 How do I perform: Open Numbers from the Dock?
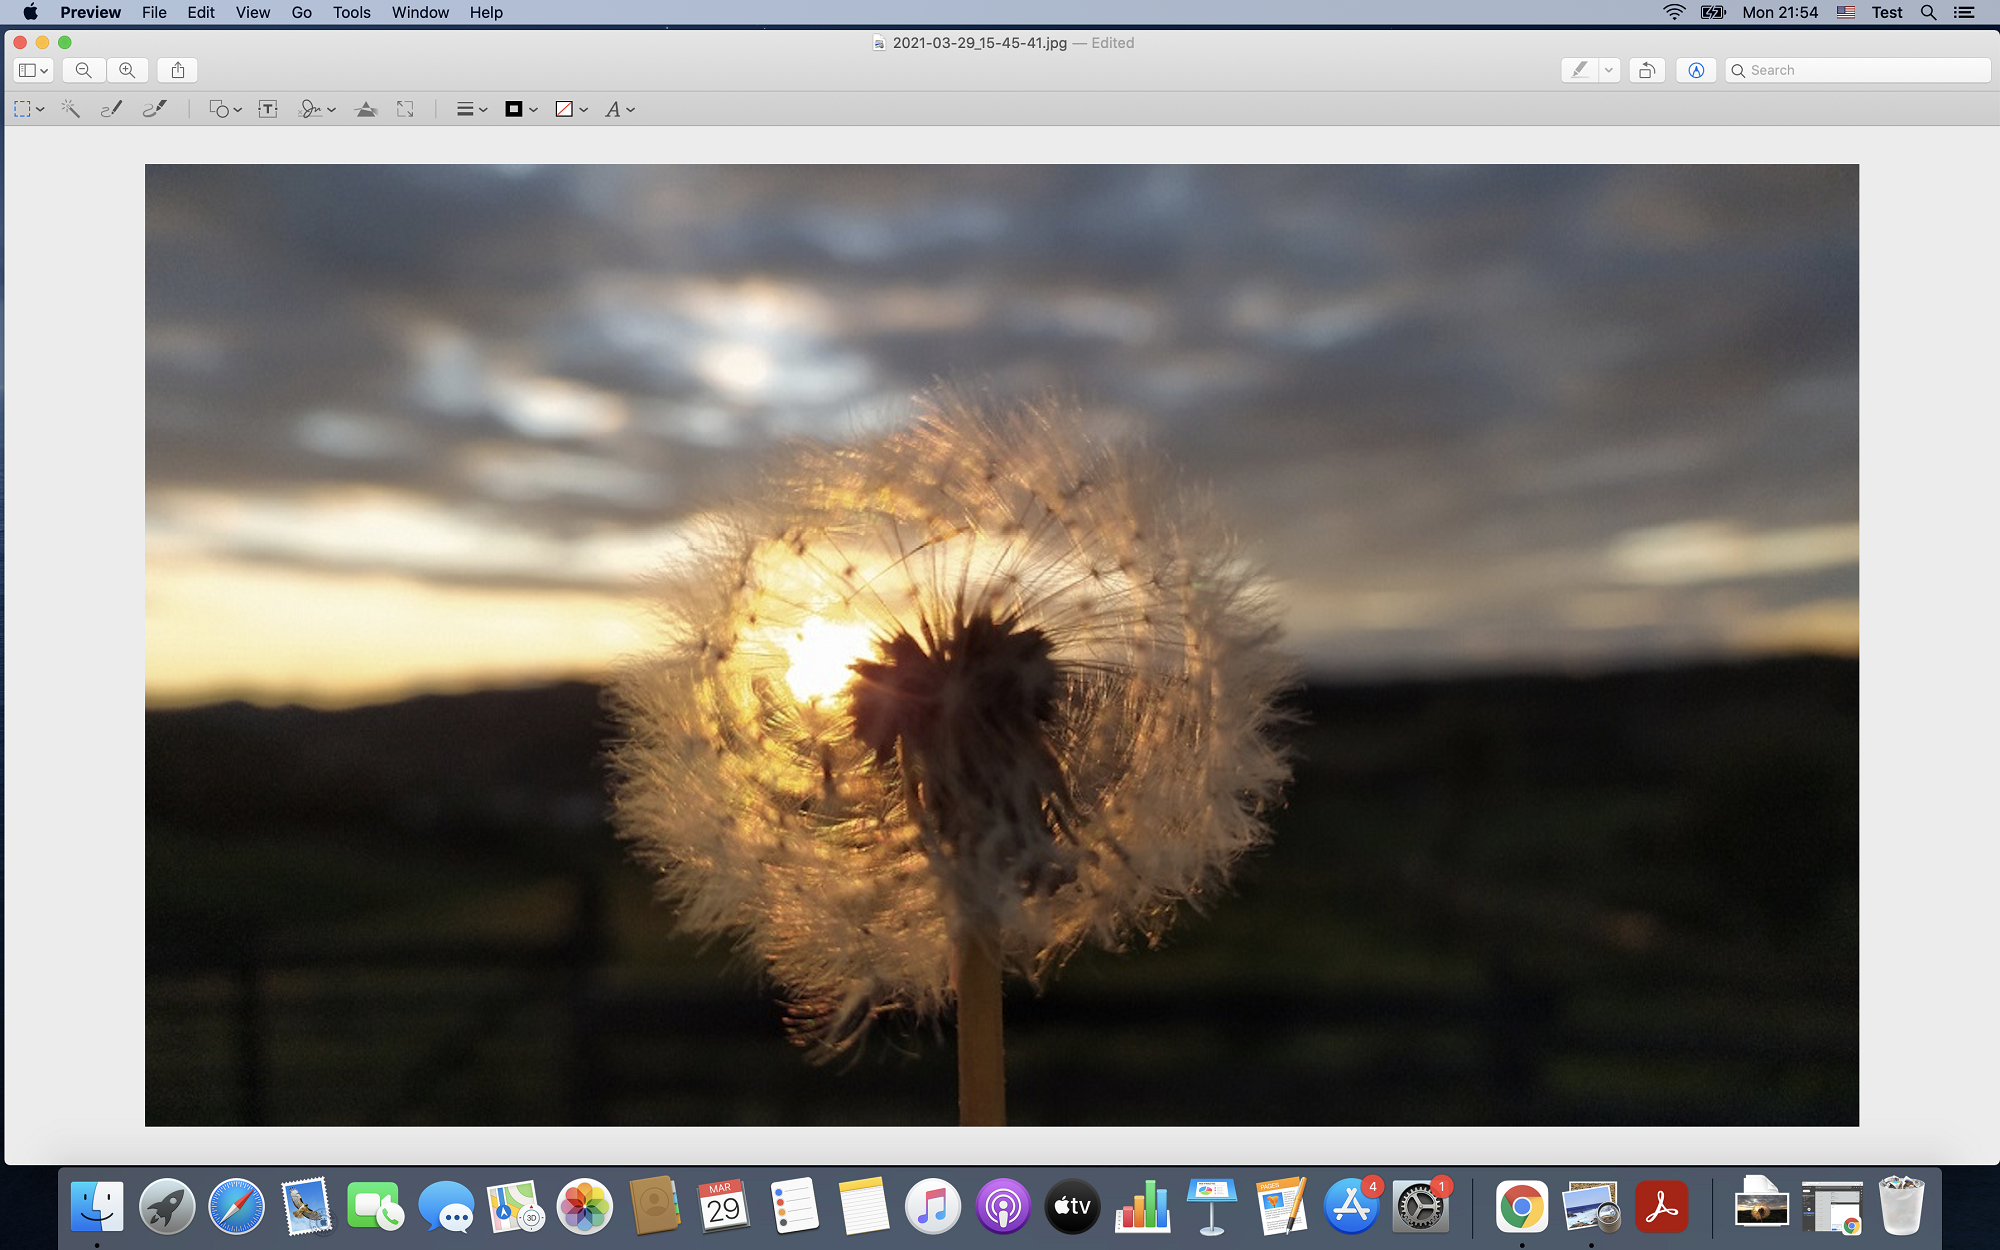click(1142, 1206)
